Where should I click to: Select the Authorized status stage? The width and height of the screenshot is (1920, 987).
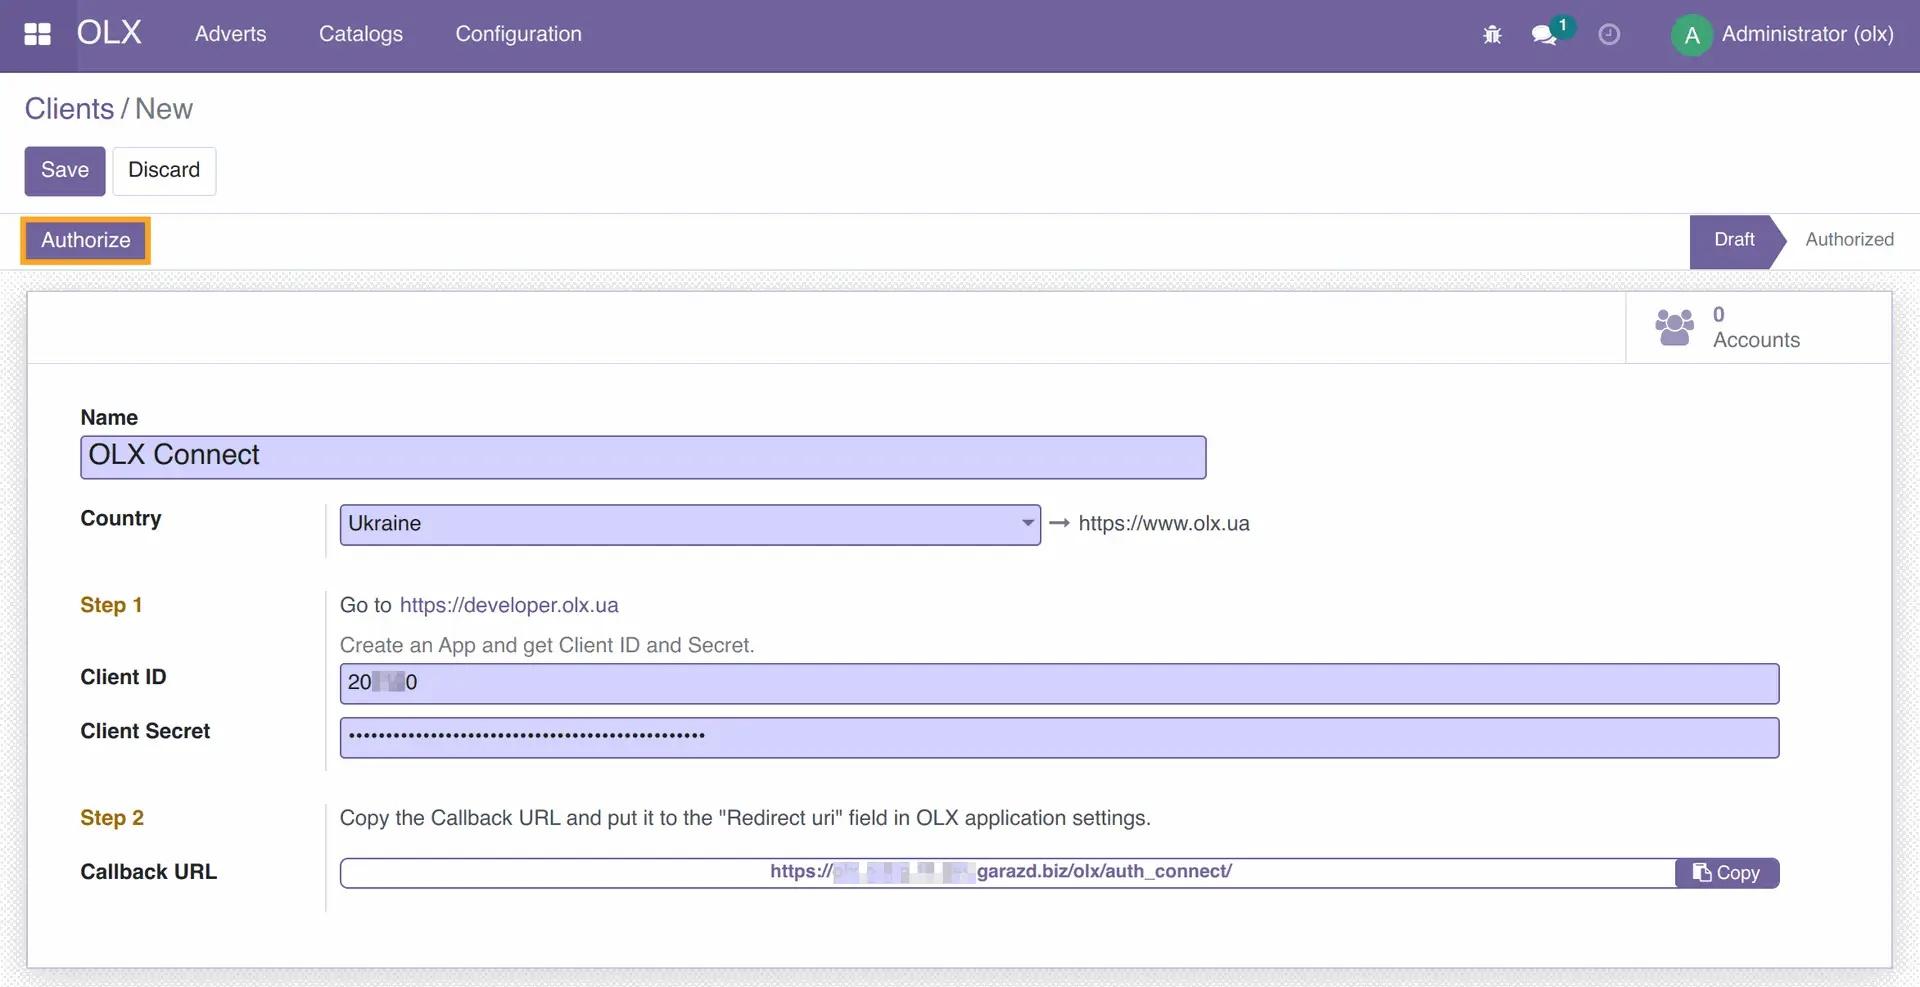tap(1848, 240)
